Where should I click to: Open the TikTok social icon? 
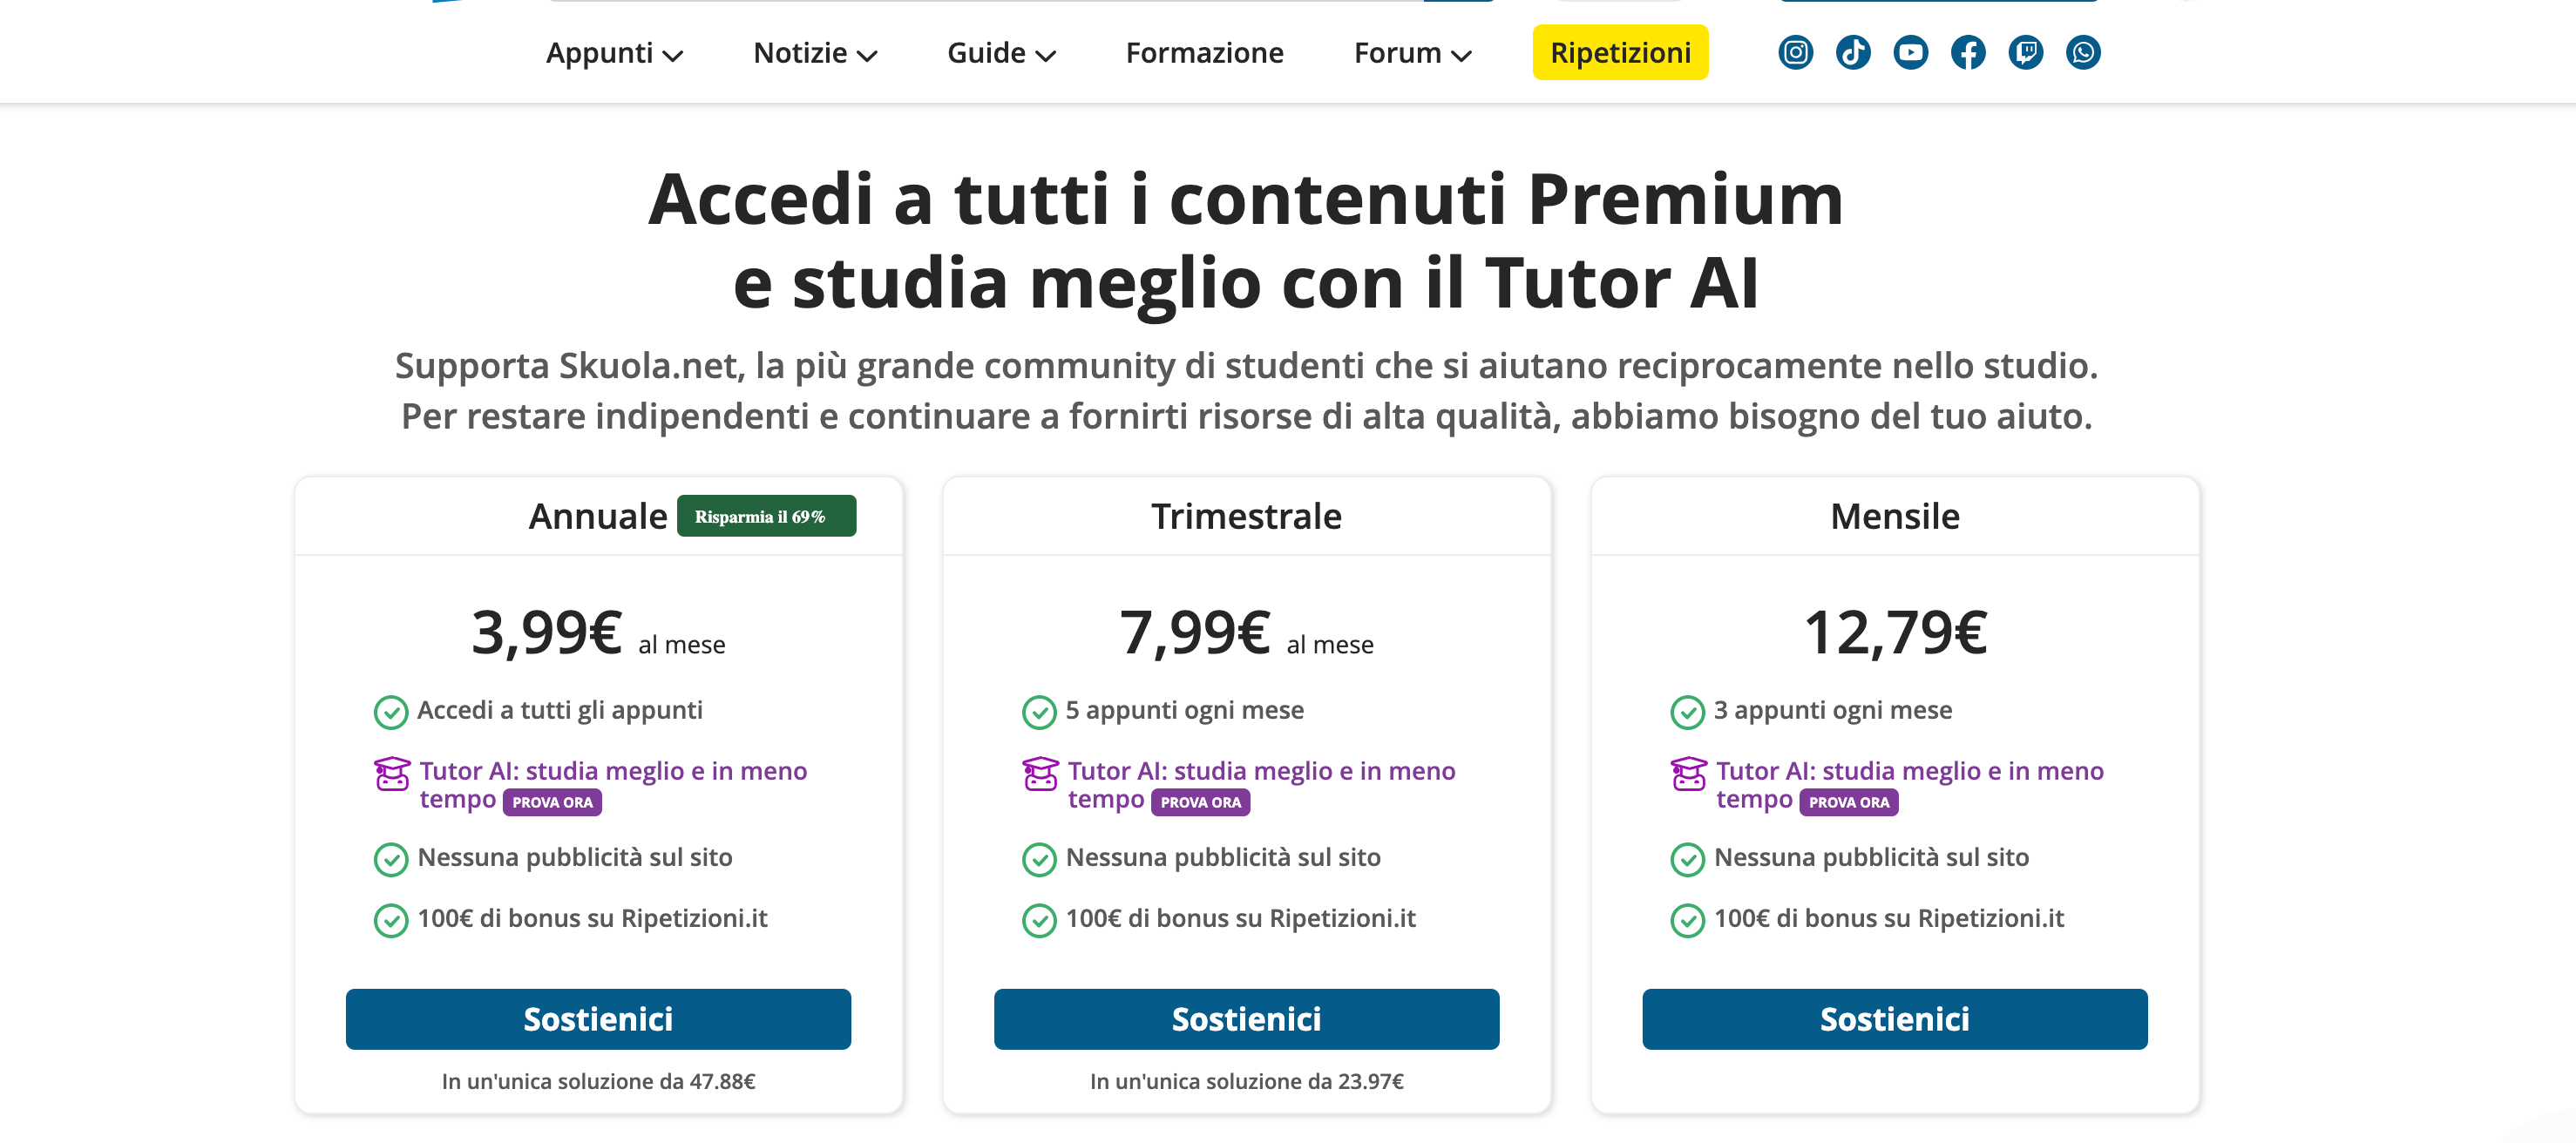click(1853, 52)
